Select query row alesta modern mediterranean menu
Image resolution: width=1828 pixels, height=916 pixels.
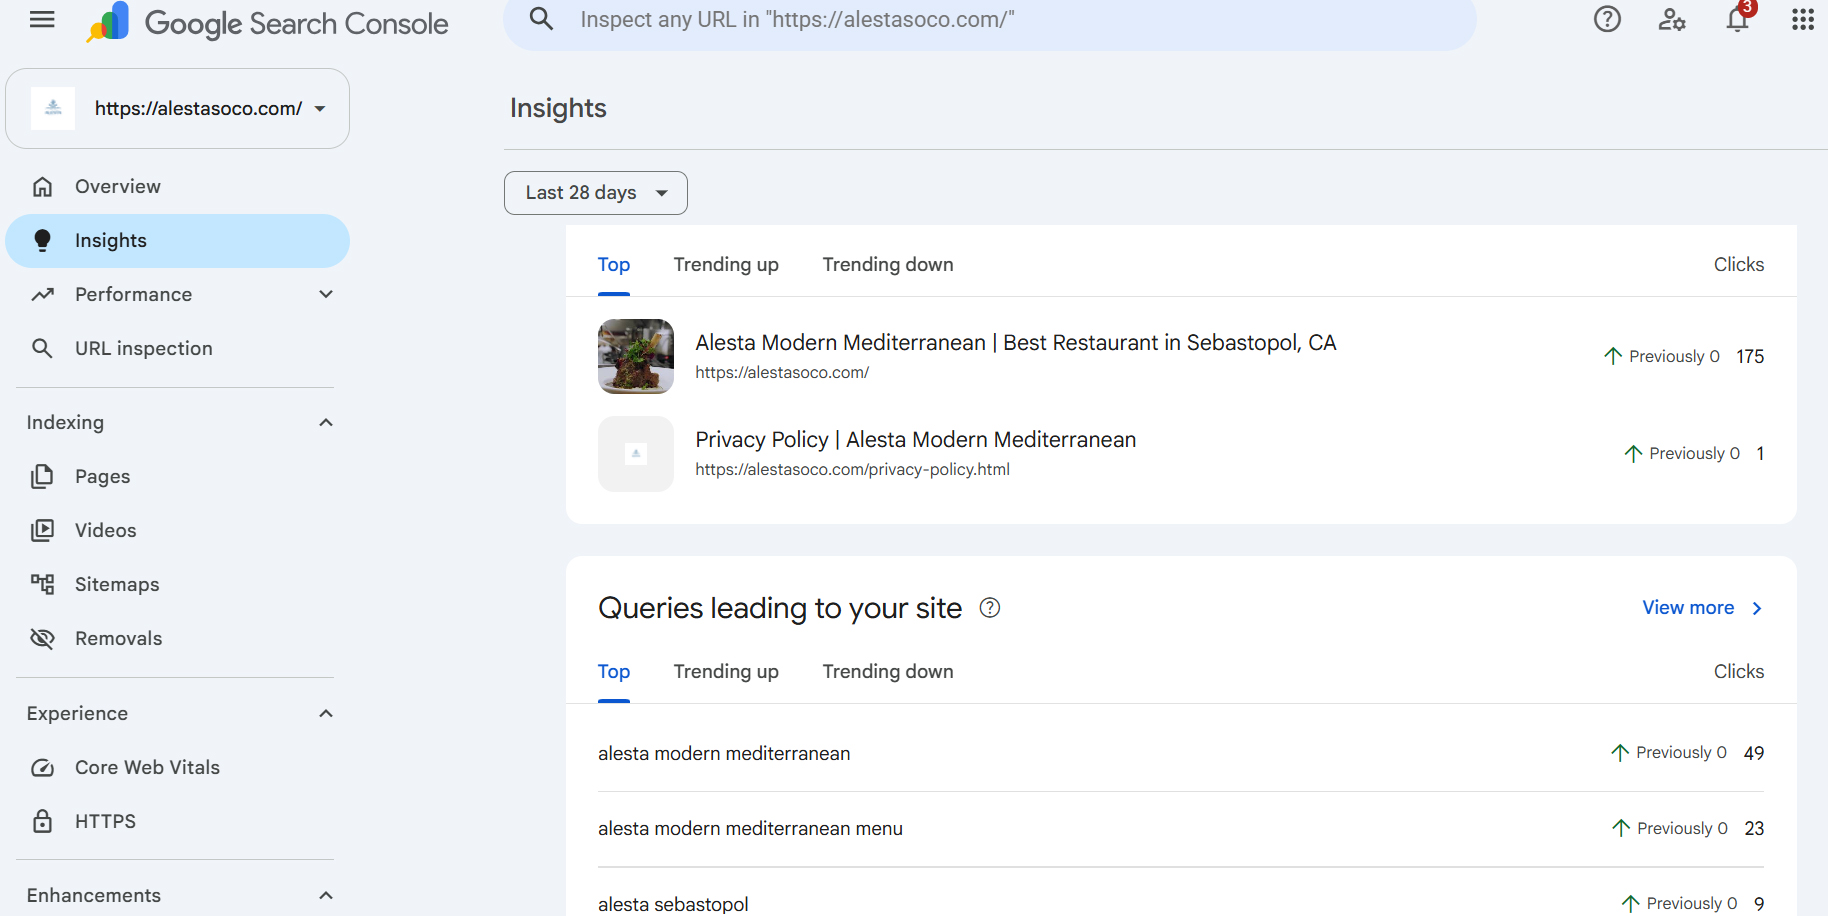click(1181, 829)
